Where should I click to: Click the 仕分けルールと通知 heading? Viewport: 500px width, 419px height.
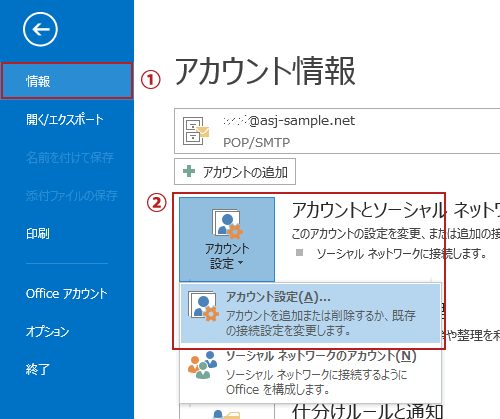[367, 411]
